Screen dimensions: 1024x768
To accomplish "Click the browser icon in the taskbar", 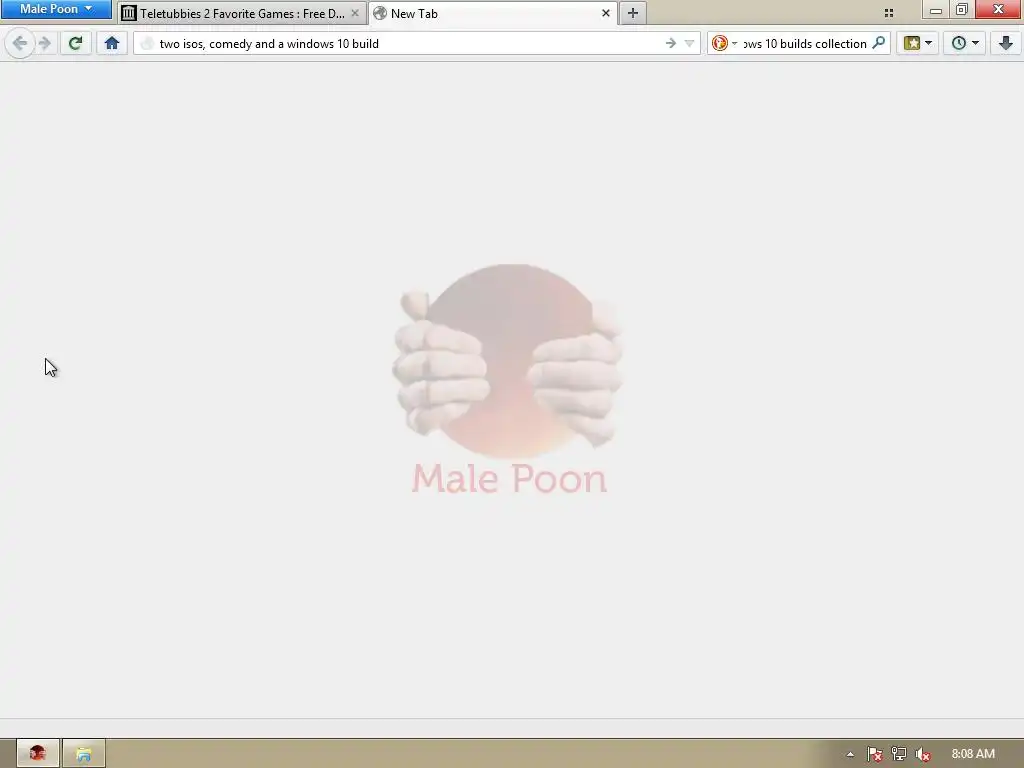I will coord(38,754).
